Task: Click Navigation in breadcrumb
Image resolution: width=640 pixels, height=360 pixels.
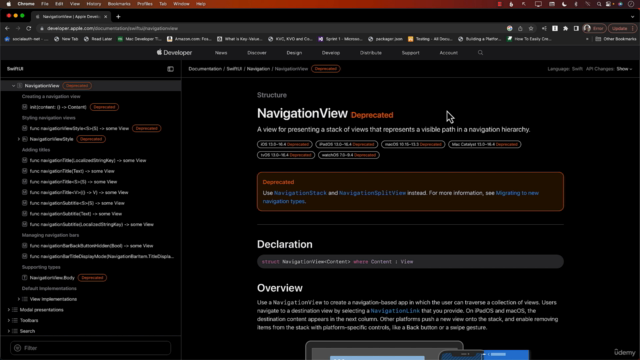Action: point(258,69)
